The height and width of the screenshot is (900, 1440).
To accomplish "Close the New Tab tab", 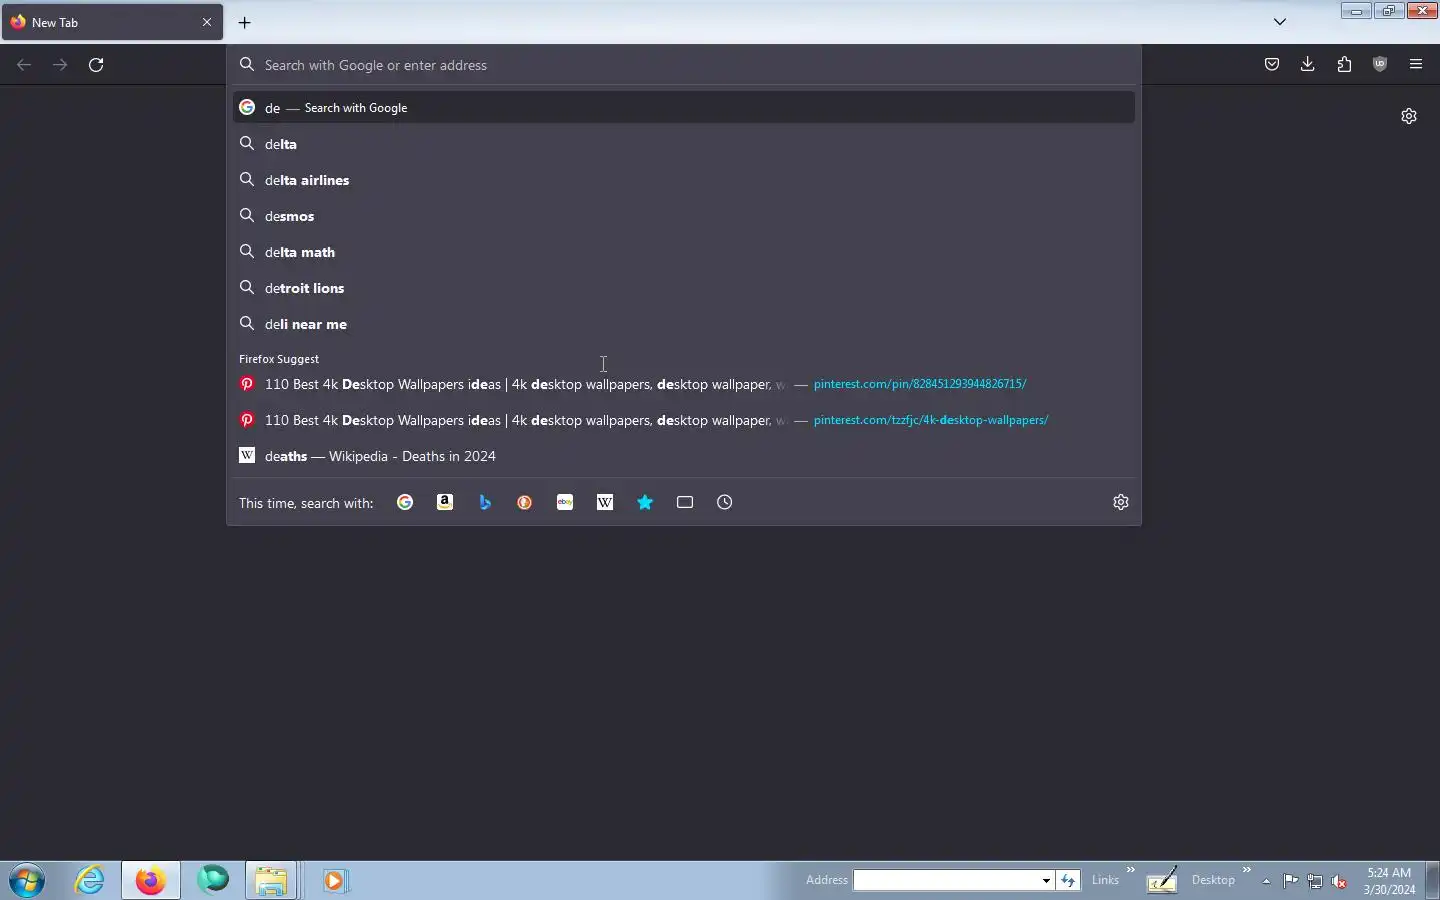I will 207,22.
